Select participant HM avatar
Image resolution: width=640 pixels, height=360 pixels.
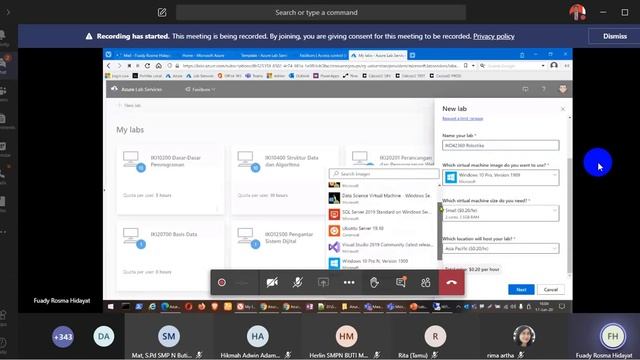346,337
